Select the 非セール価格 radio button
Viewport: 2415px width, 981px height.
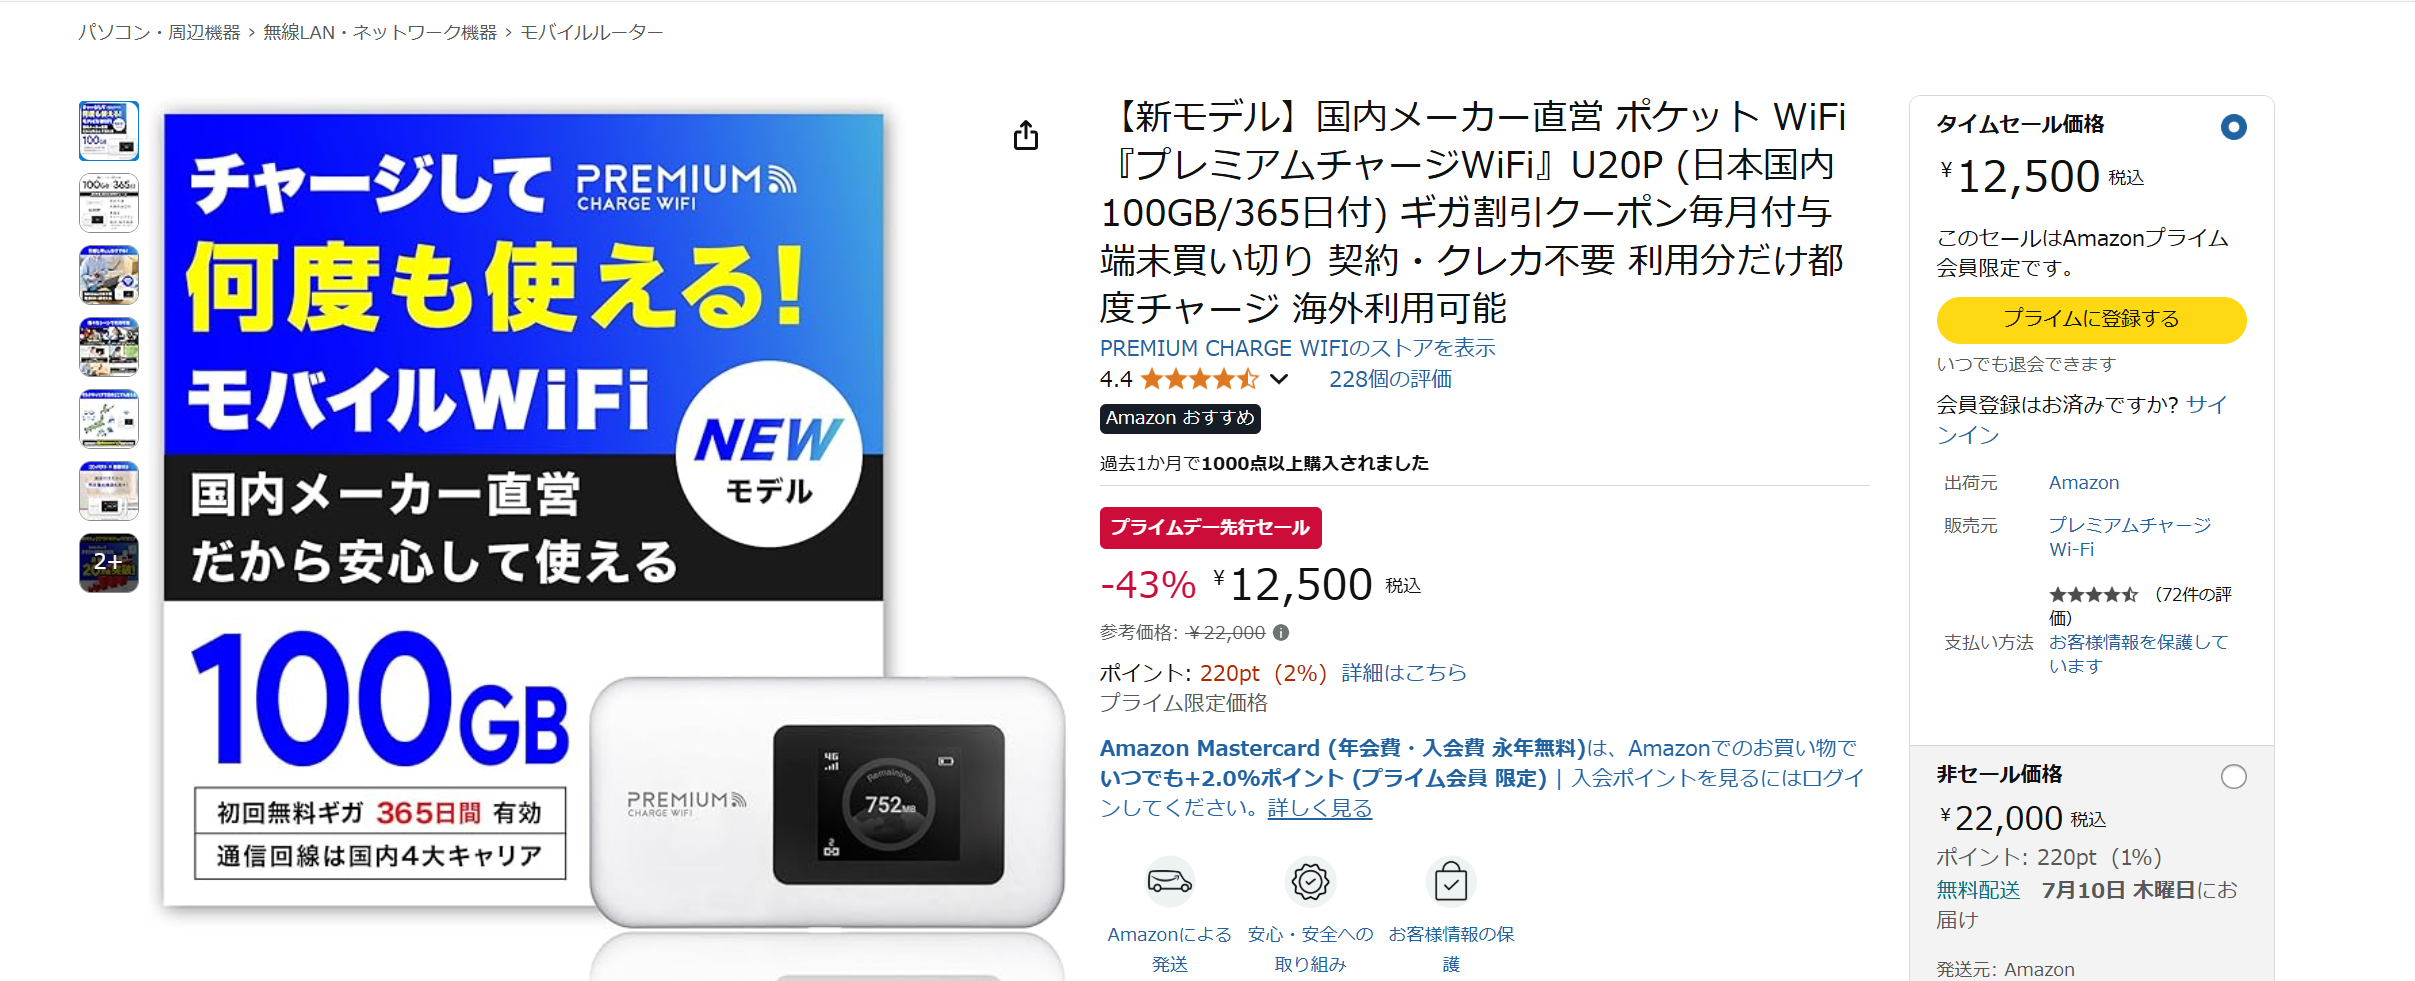2233,777
